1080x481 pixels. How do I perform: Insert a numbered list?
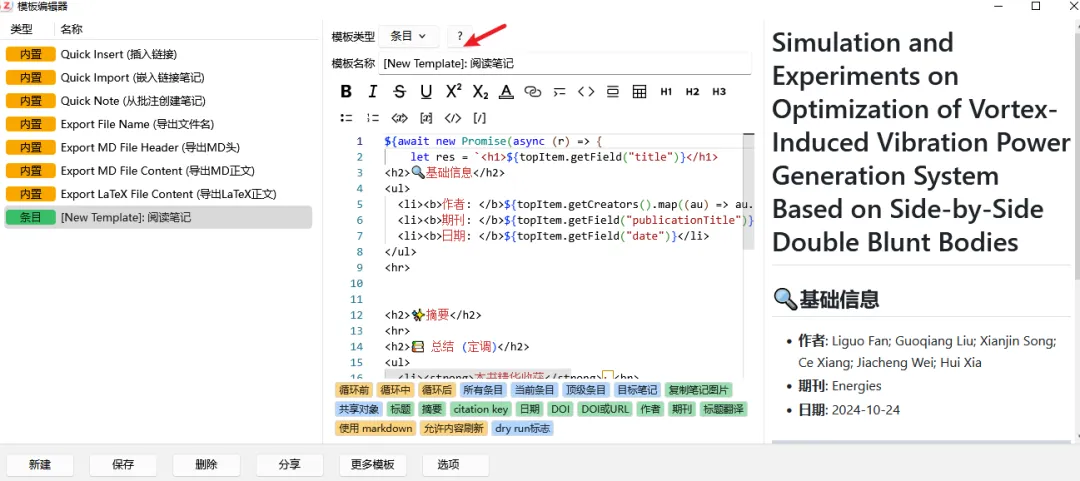coord(373,118)
